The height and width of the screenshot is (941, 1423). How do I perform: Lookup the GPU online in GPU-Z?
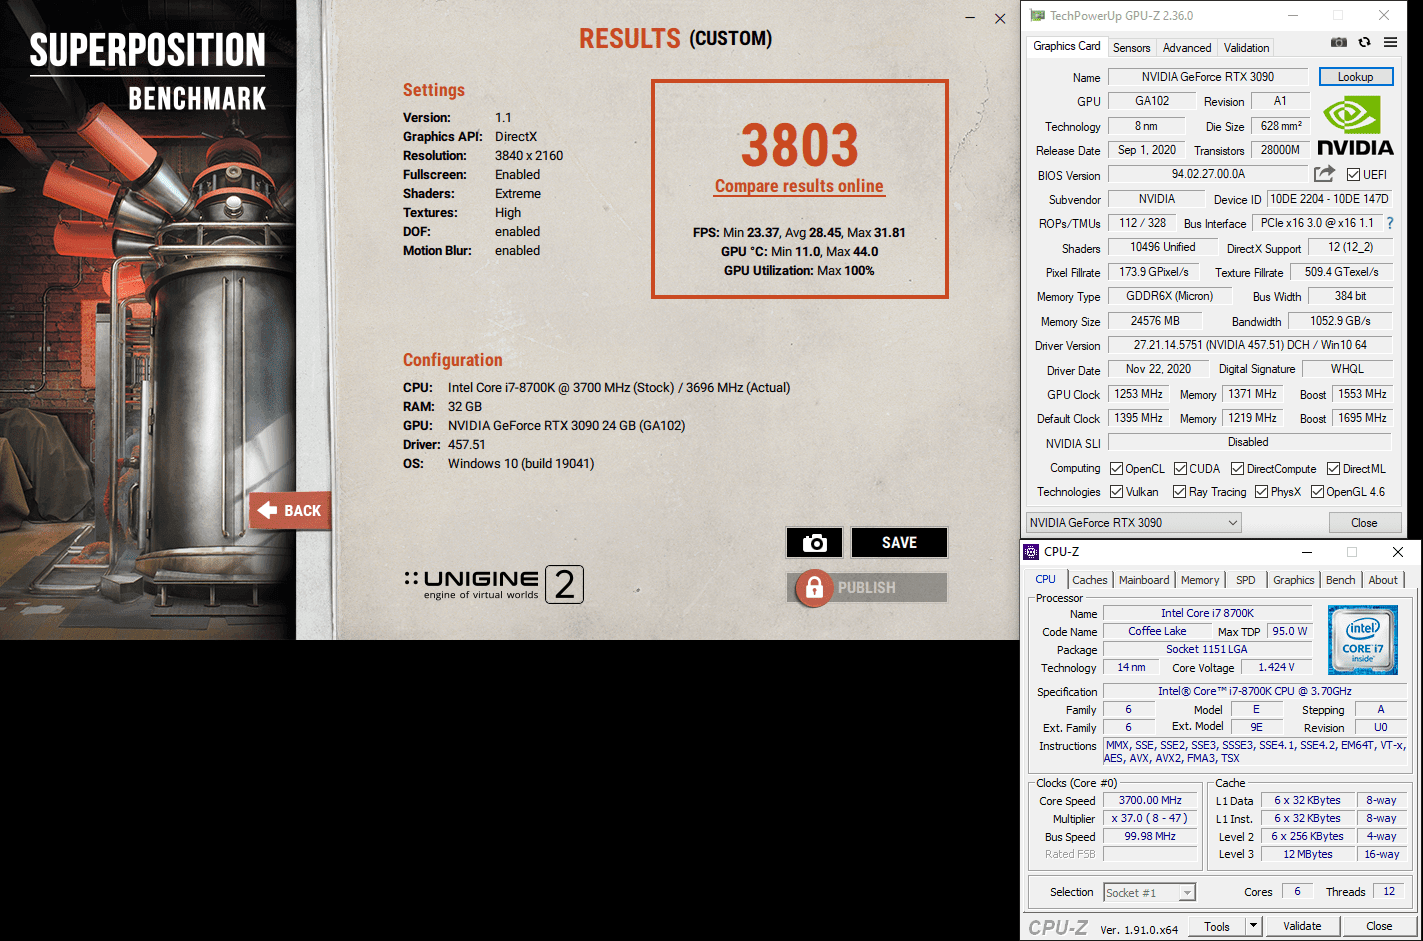pos(1355,77)
